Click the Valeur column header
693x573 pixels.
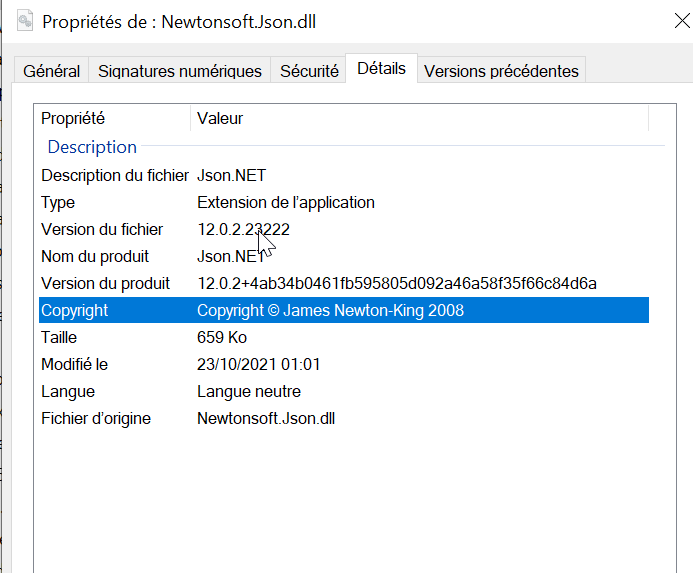click(x=220, y=118)
